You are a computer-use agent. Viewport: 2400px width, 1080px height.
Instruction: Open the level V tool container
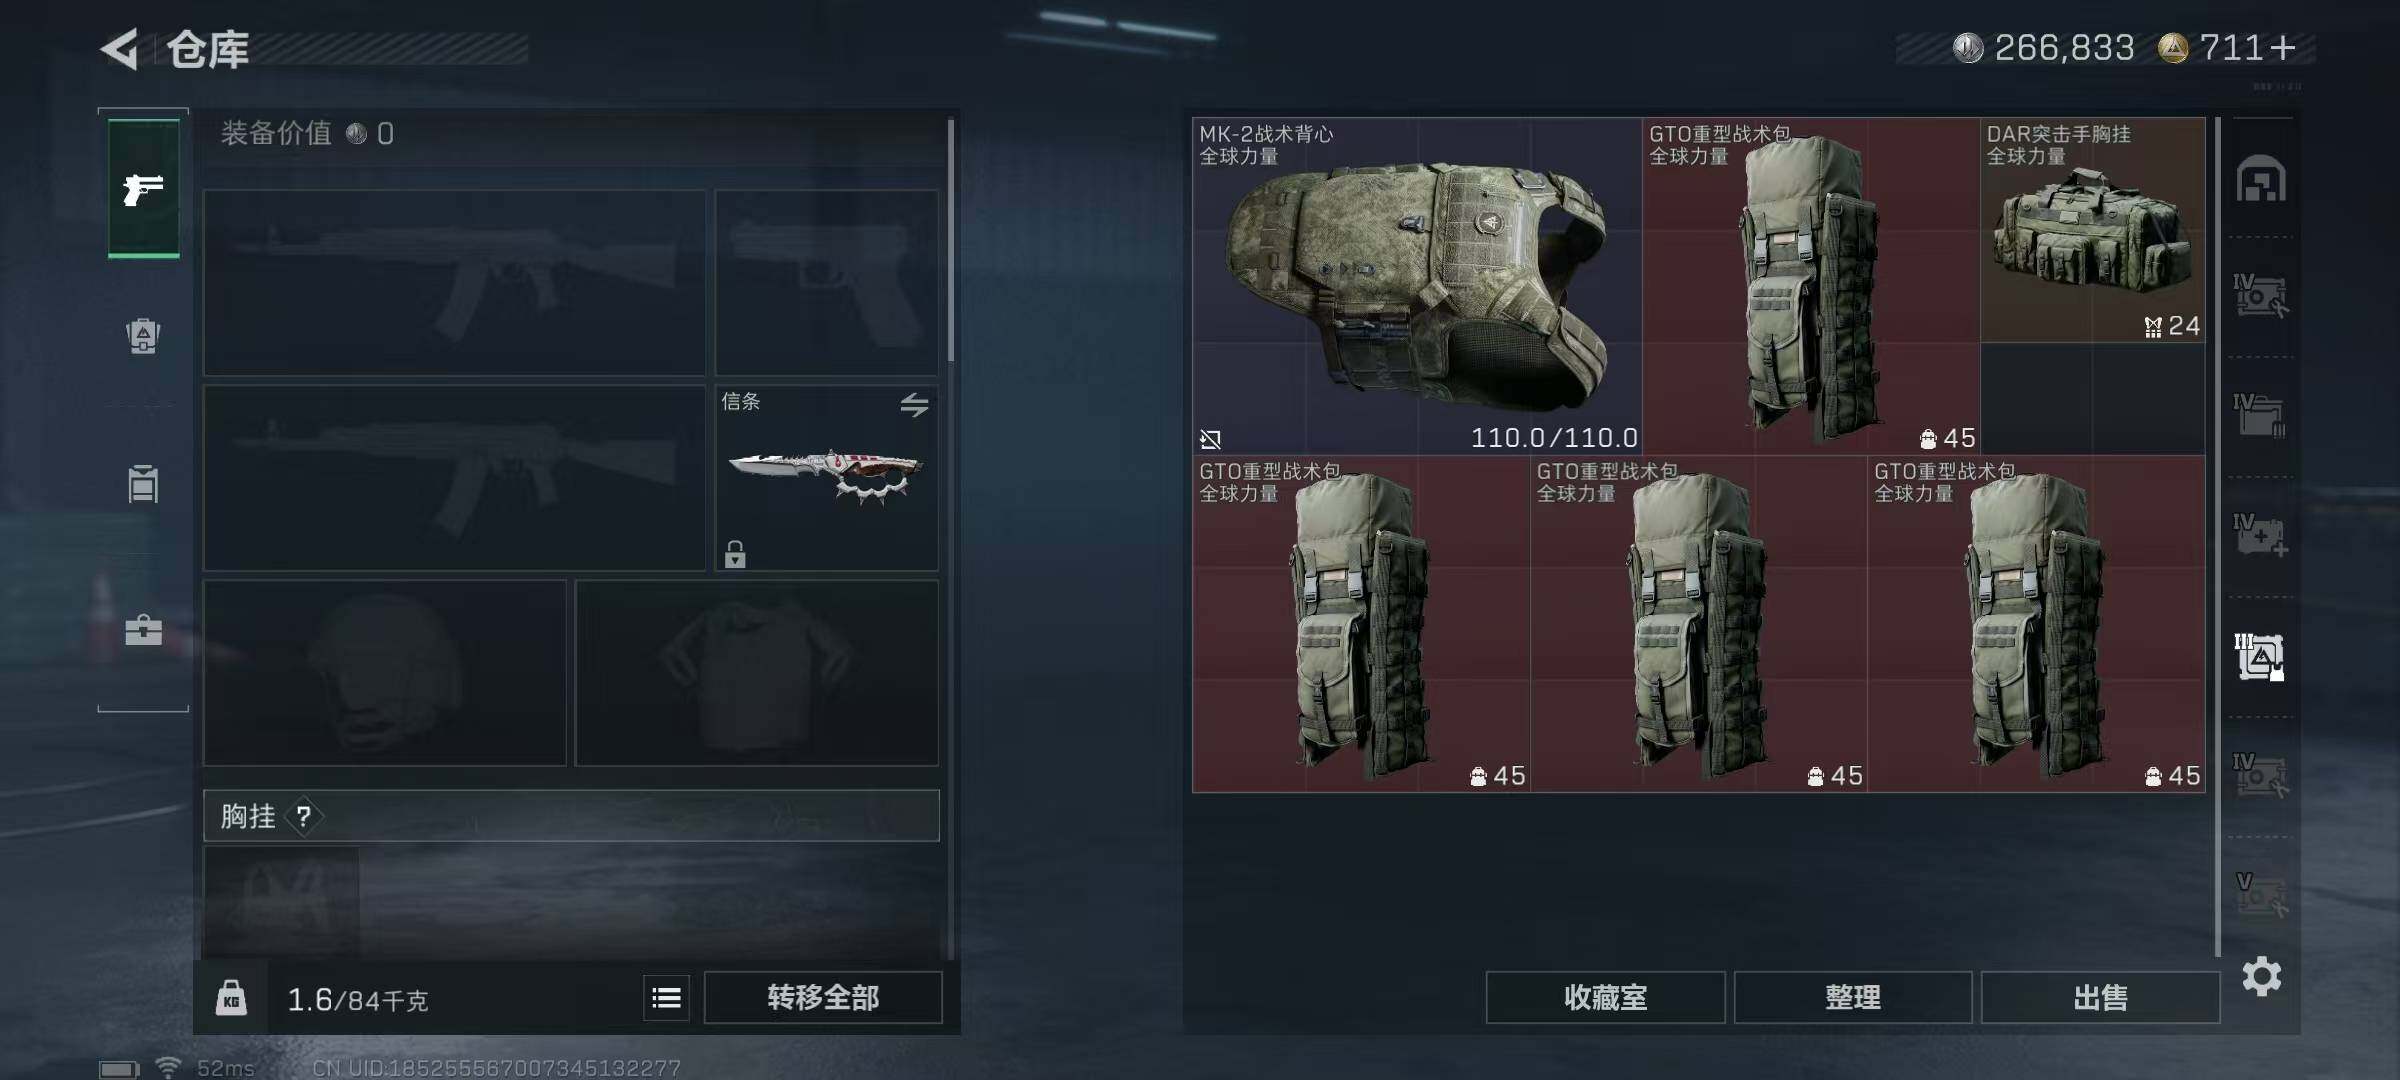[x=2261, y=895]
